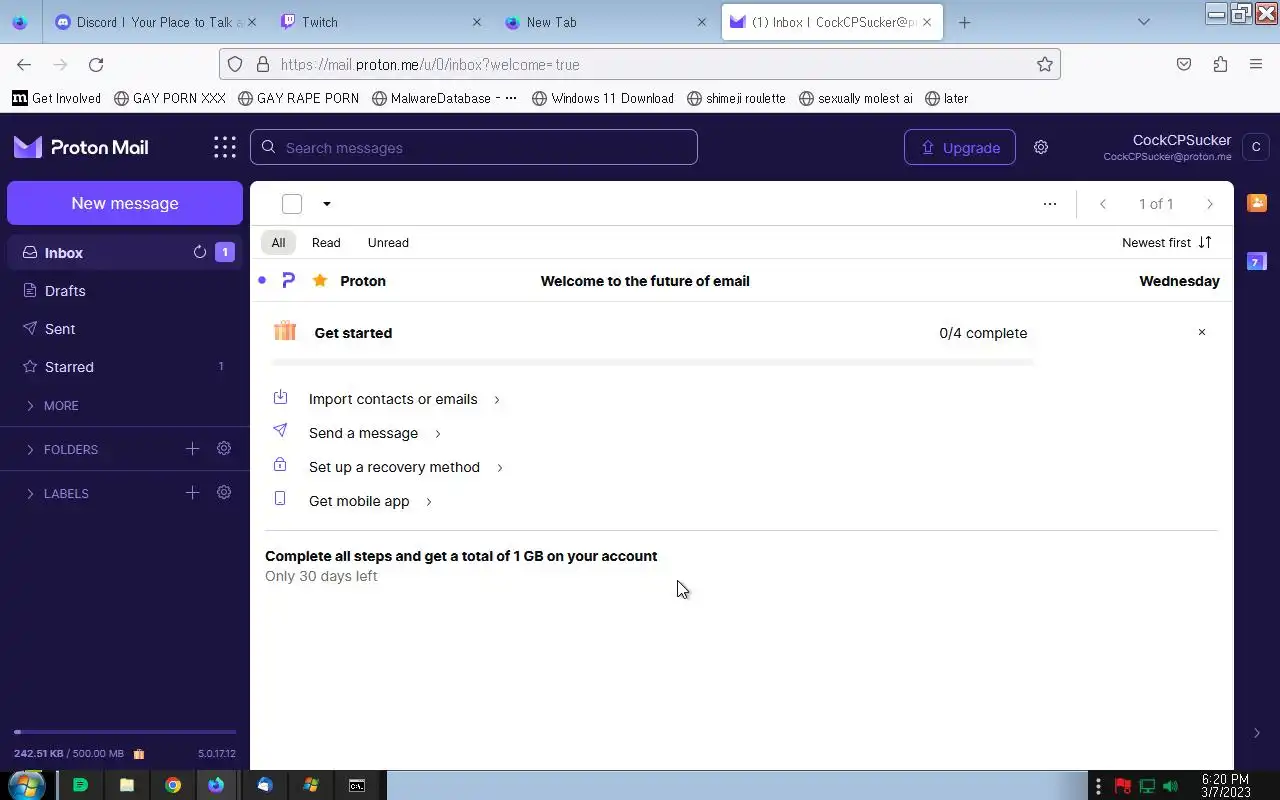Screen dimensions: 1280x800
Task: Tick the select all messages checkbox
Action: tap(292, 204)
